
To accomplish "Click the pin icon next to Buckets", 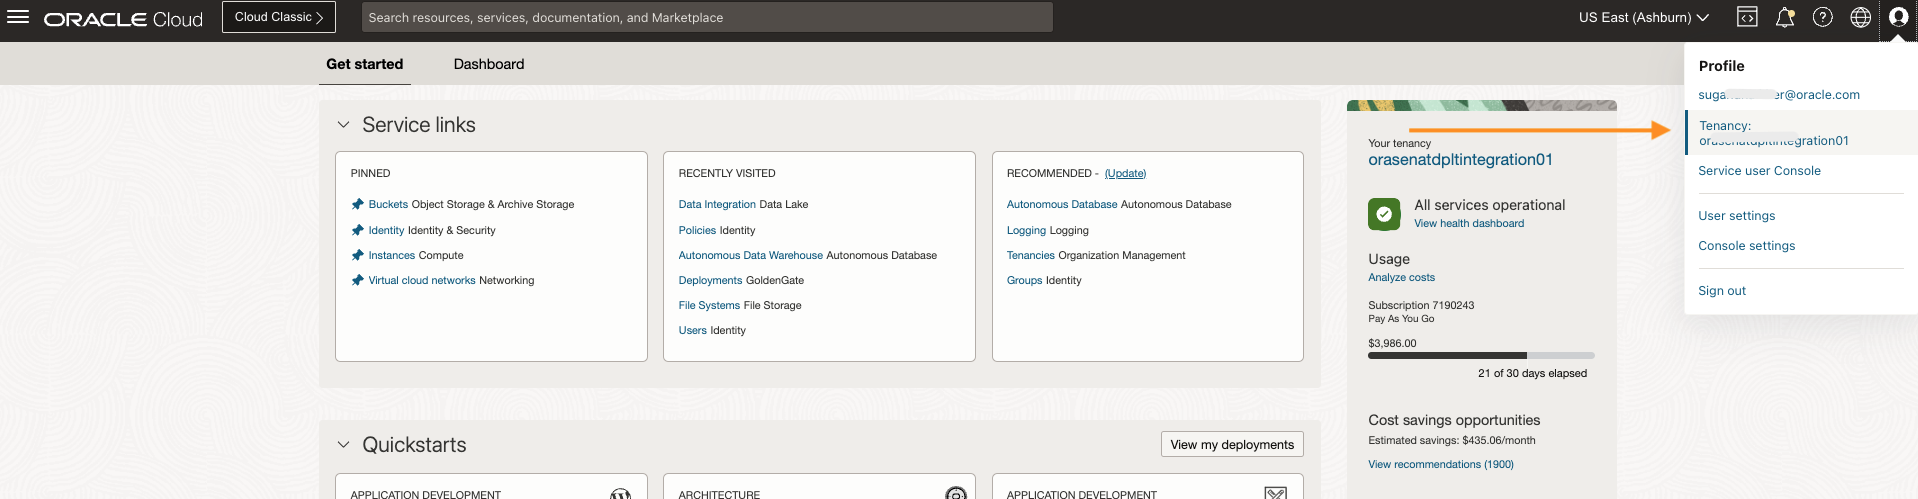I will pos(357,204).
